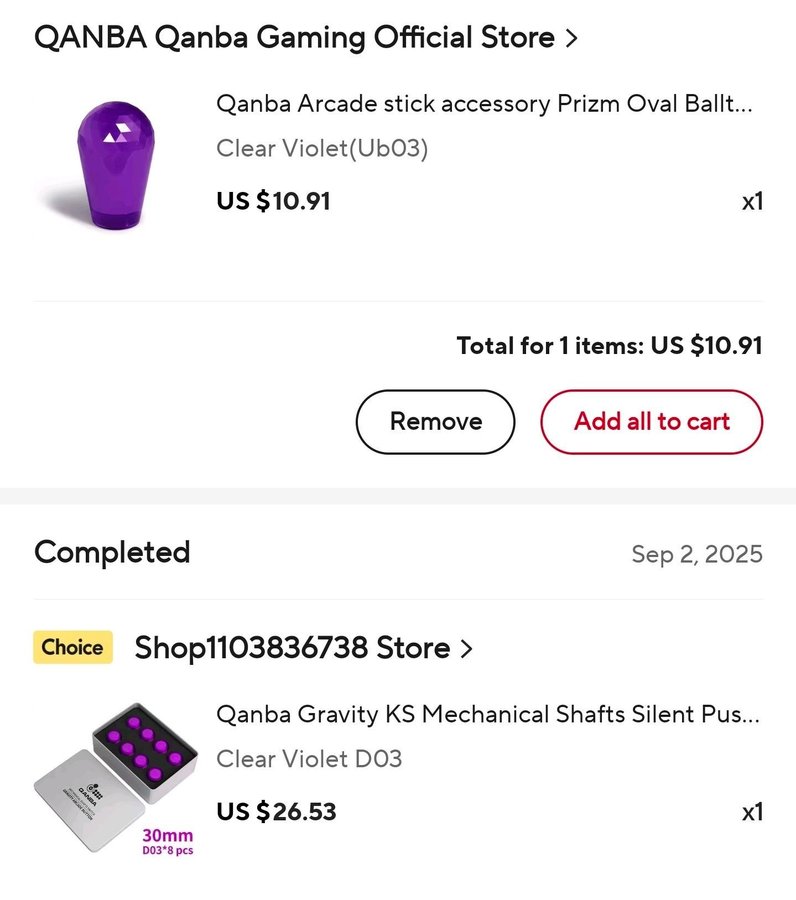This screenshot has height=900, width=796.
Task: Tap the yellow Choice badge
Action: (x=73, y=648)
